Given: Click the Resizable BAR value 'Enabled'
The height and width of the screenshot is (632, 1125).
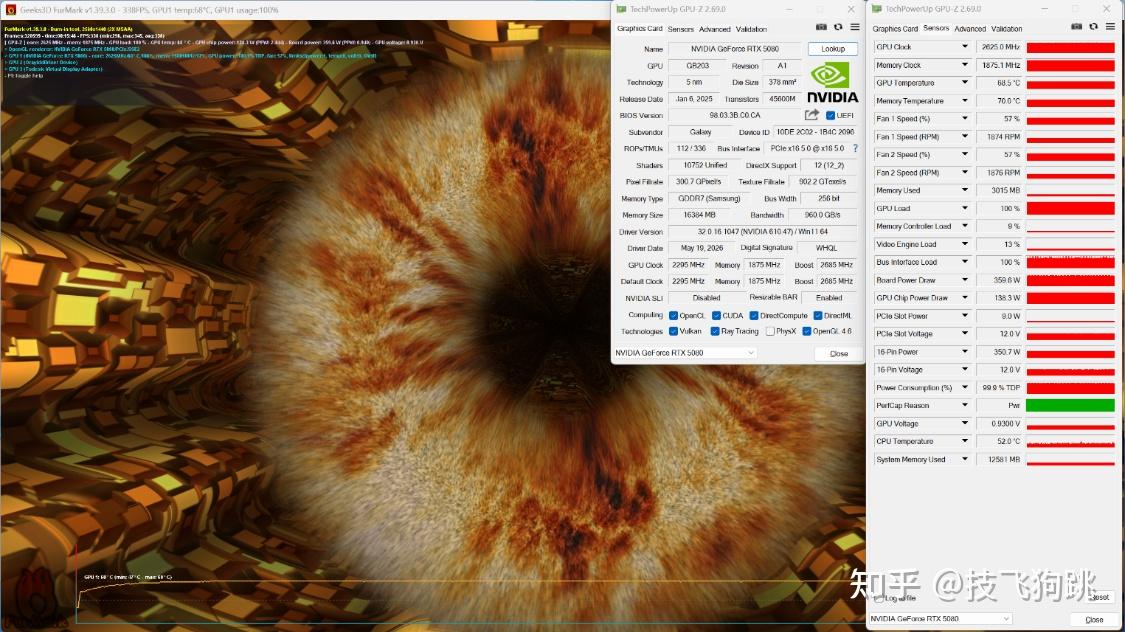Looking at the screenshot, I should [829, 298].
